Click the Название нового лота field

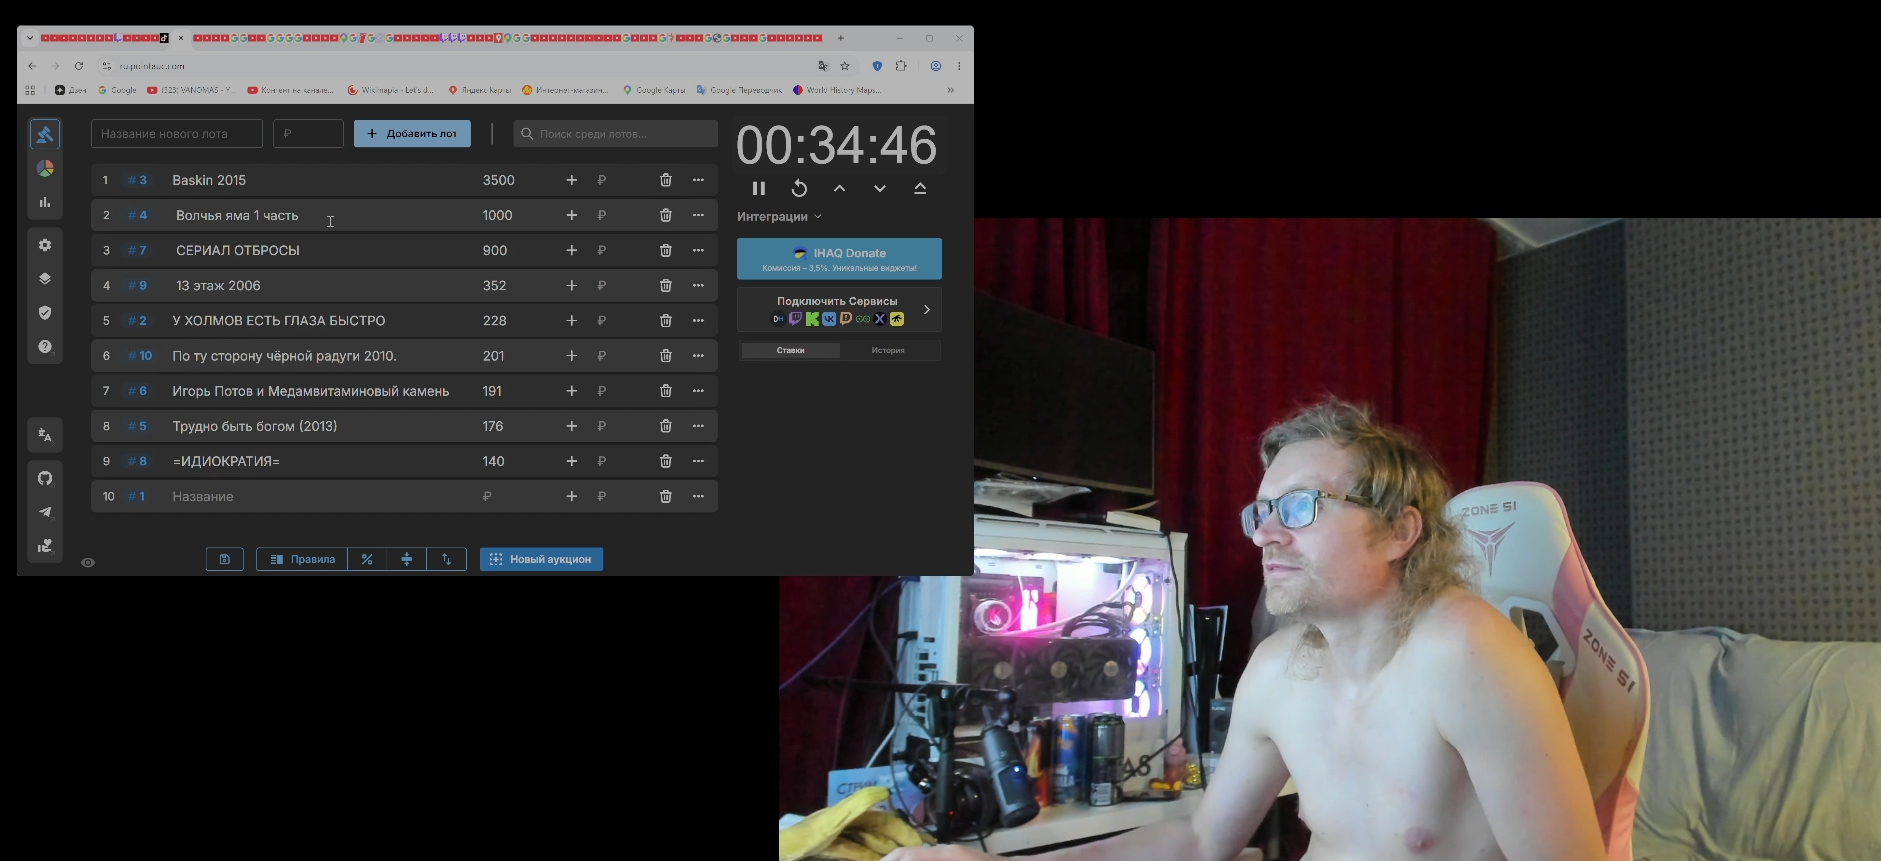click(x=177, y=134)
